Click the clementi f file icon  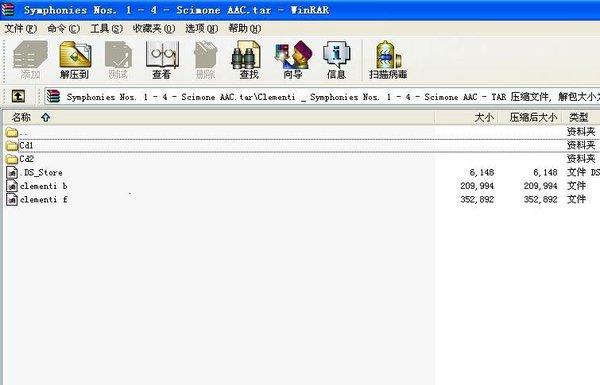12,199
